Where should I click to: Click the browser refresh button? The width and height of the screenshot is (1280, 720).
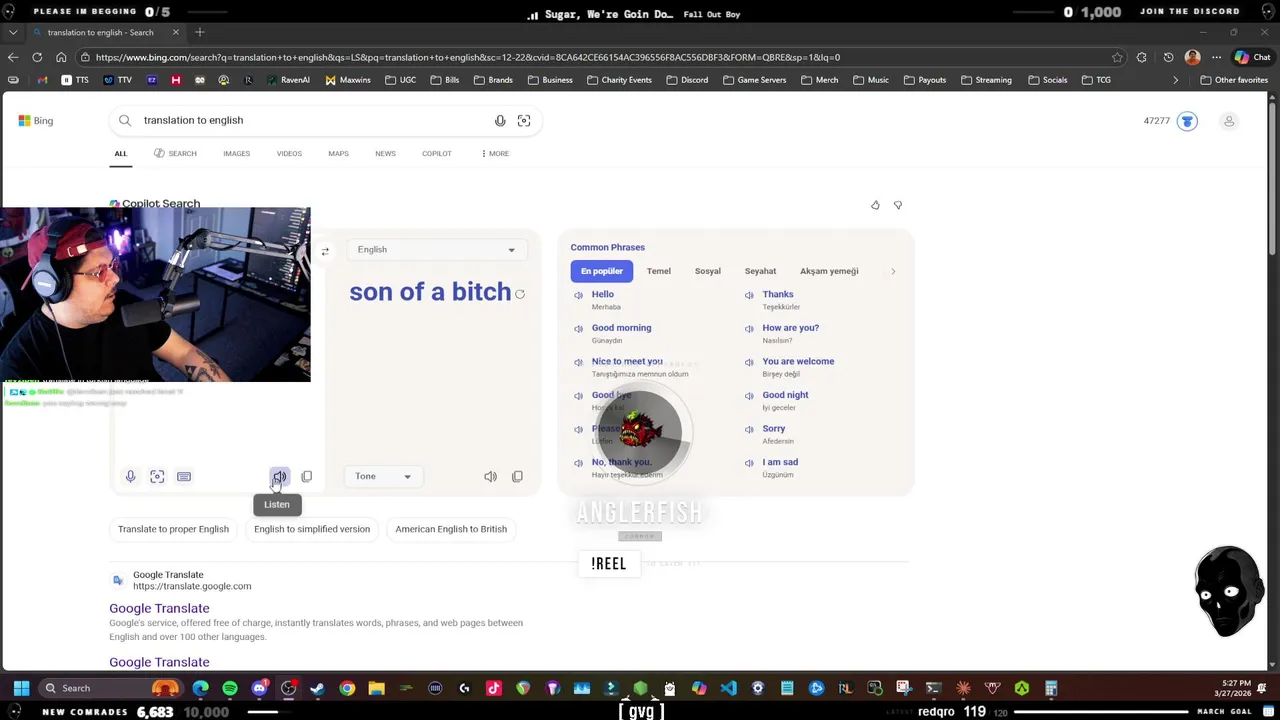37,57
